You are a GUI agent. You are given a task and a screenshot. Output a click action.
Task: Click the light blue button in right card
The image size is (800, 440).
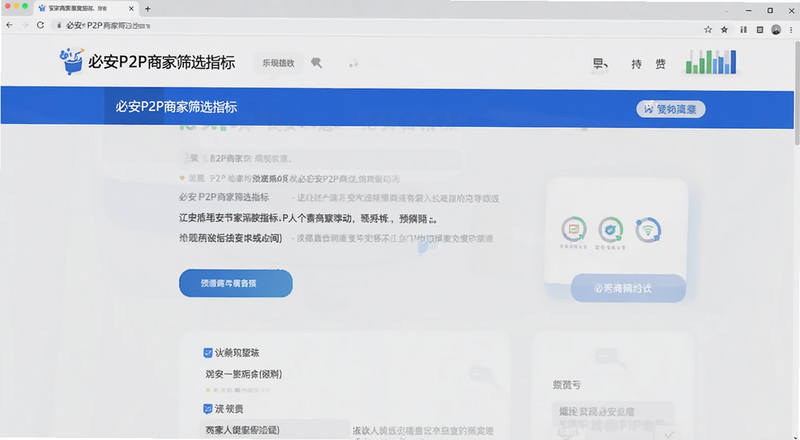click(x=628, y=288)
